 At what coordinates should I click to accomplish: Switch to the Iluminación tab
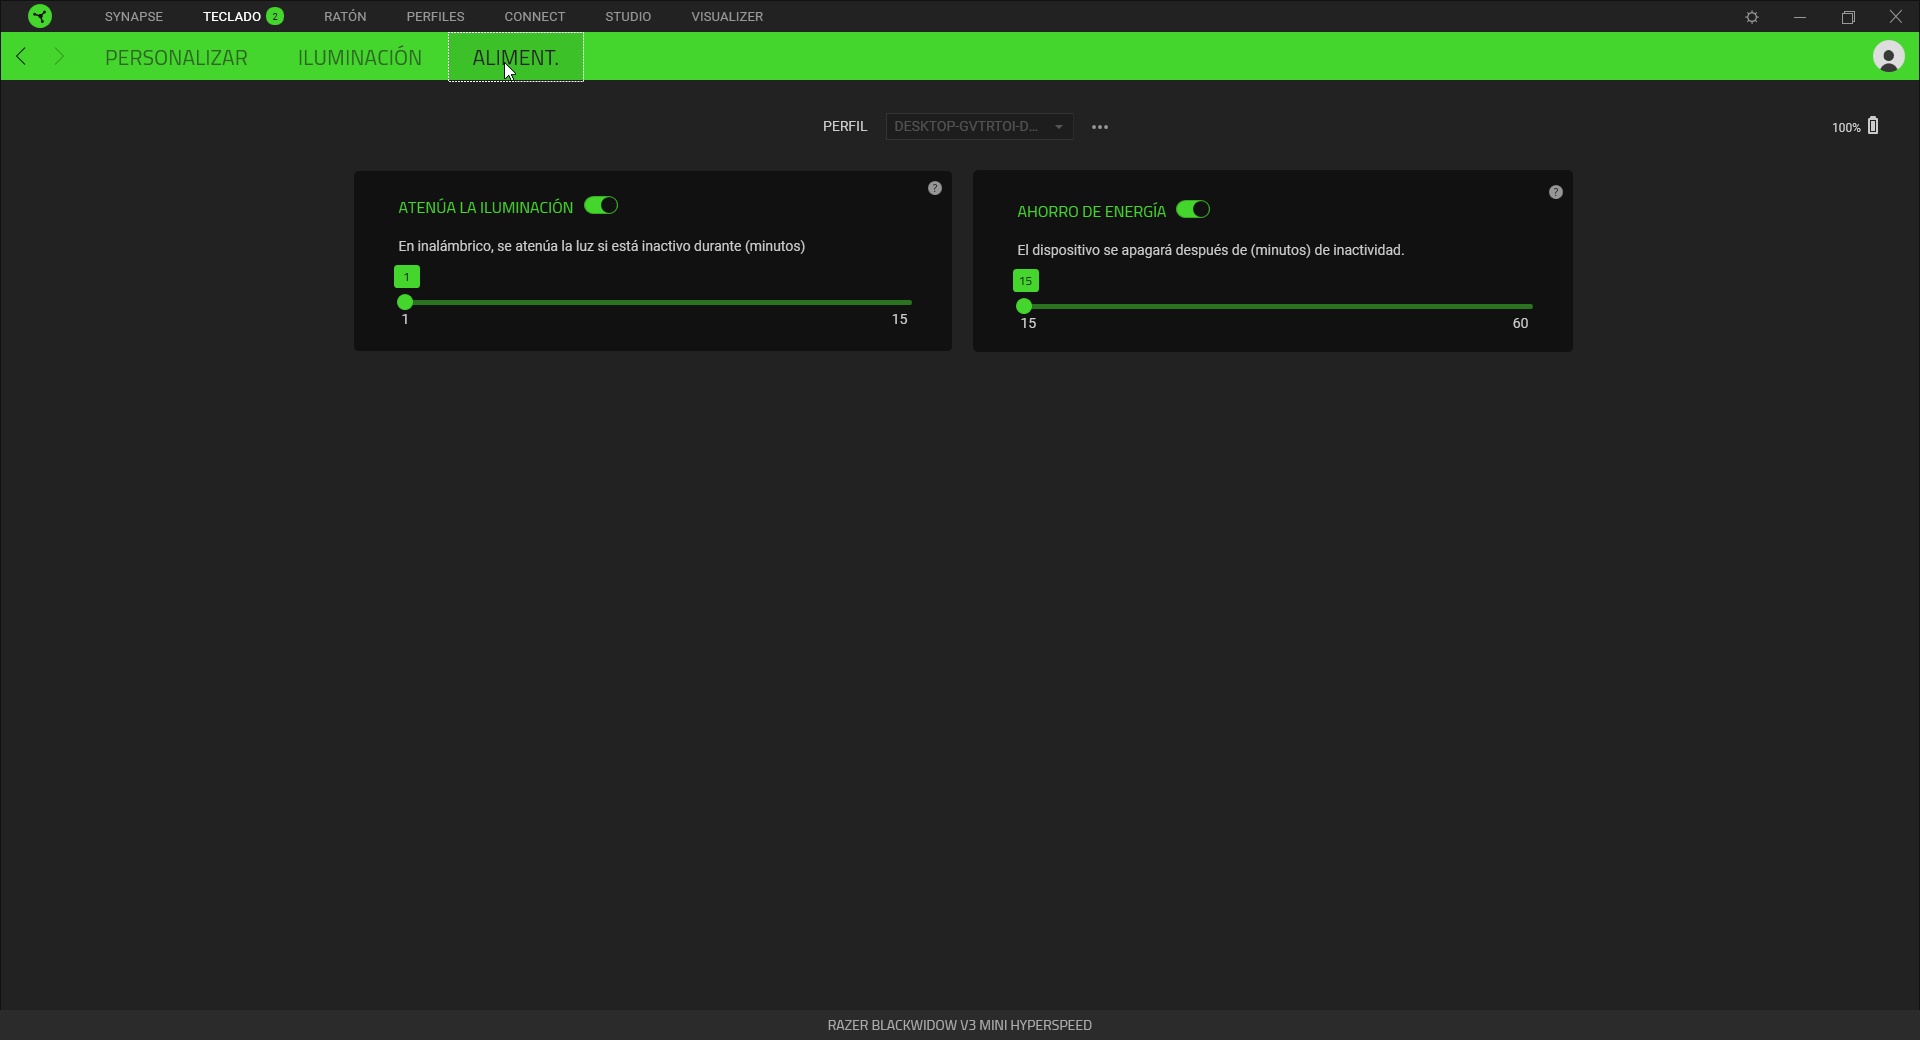point(360,58)
